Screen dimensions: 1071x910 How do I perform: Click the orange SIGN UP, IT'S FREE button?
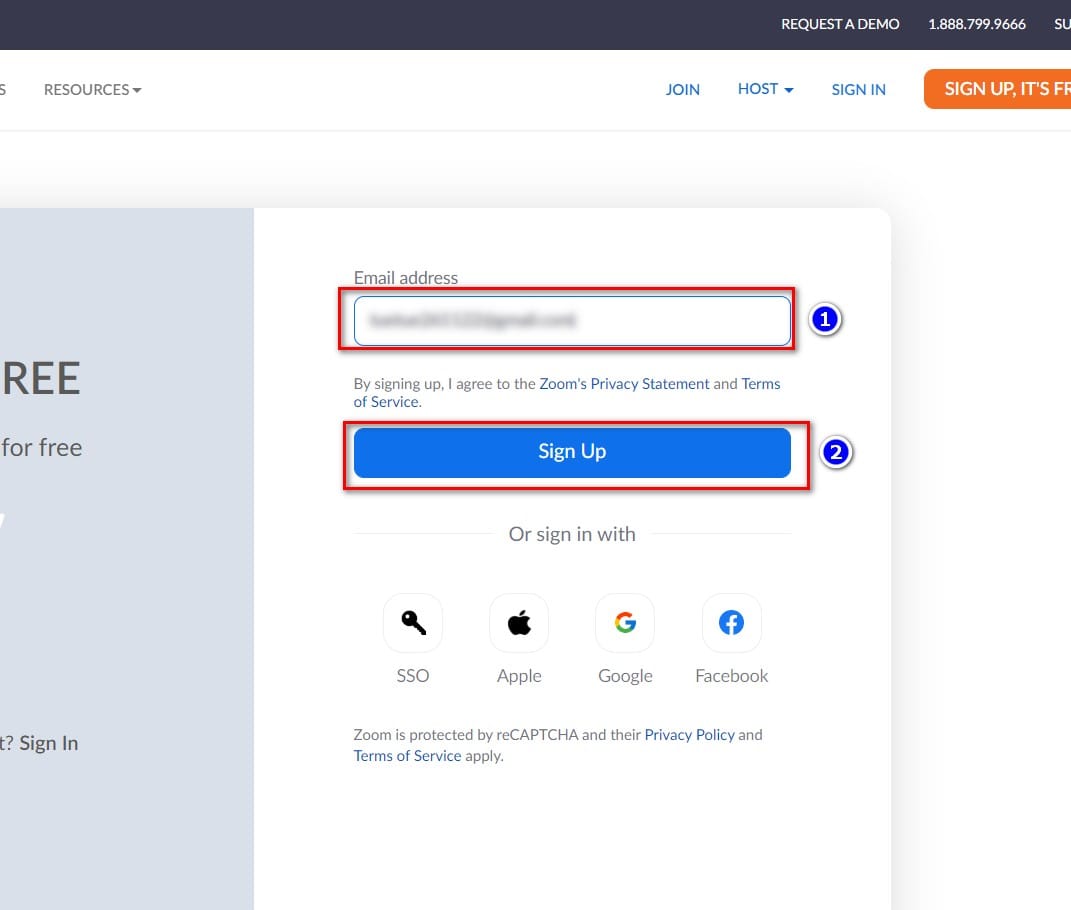click(998, 89)
